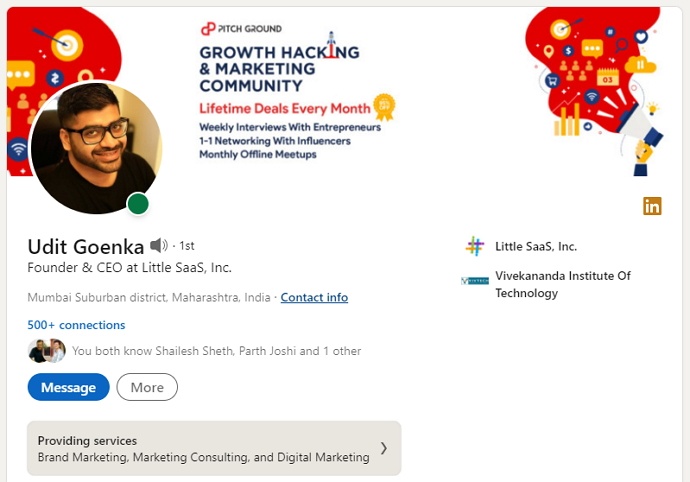
Task: Click the '1-1 Networking With Influencers' banner line
Action: 275,141
